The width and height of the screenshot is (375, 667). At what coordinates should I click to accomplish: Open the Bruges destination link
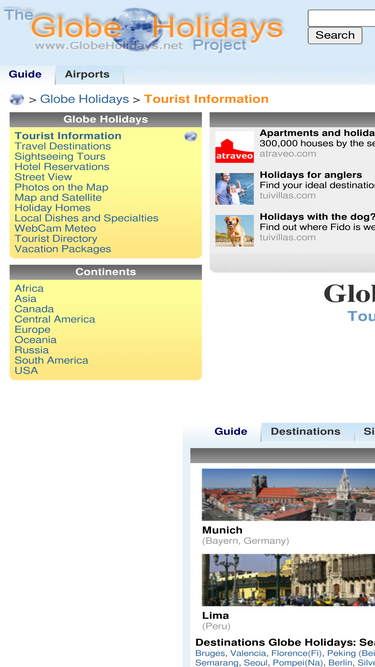tap(210, 653)
